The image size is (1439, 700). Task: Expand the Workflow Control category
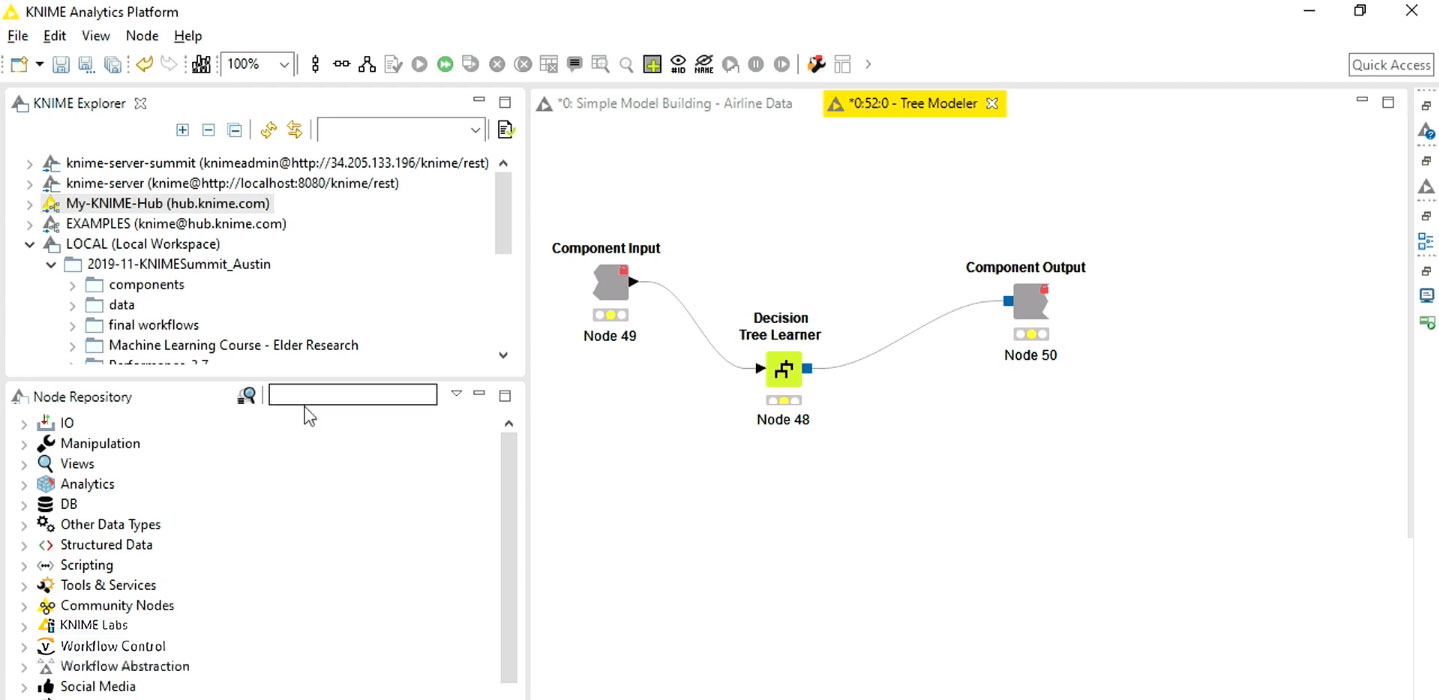click(x=24, y=647)
